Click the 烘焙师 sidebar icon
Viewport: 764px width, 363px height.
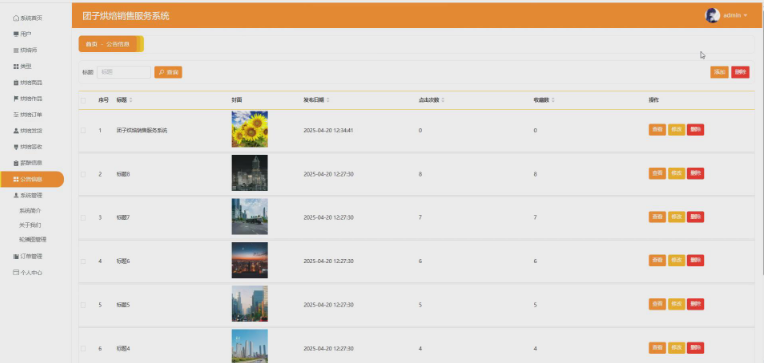coord(16,50)
